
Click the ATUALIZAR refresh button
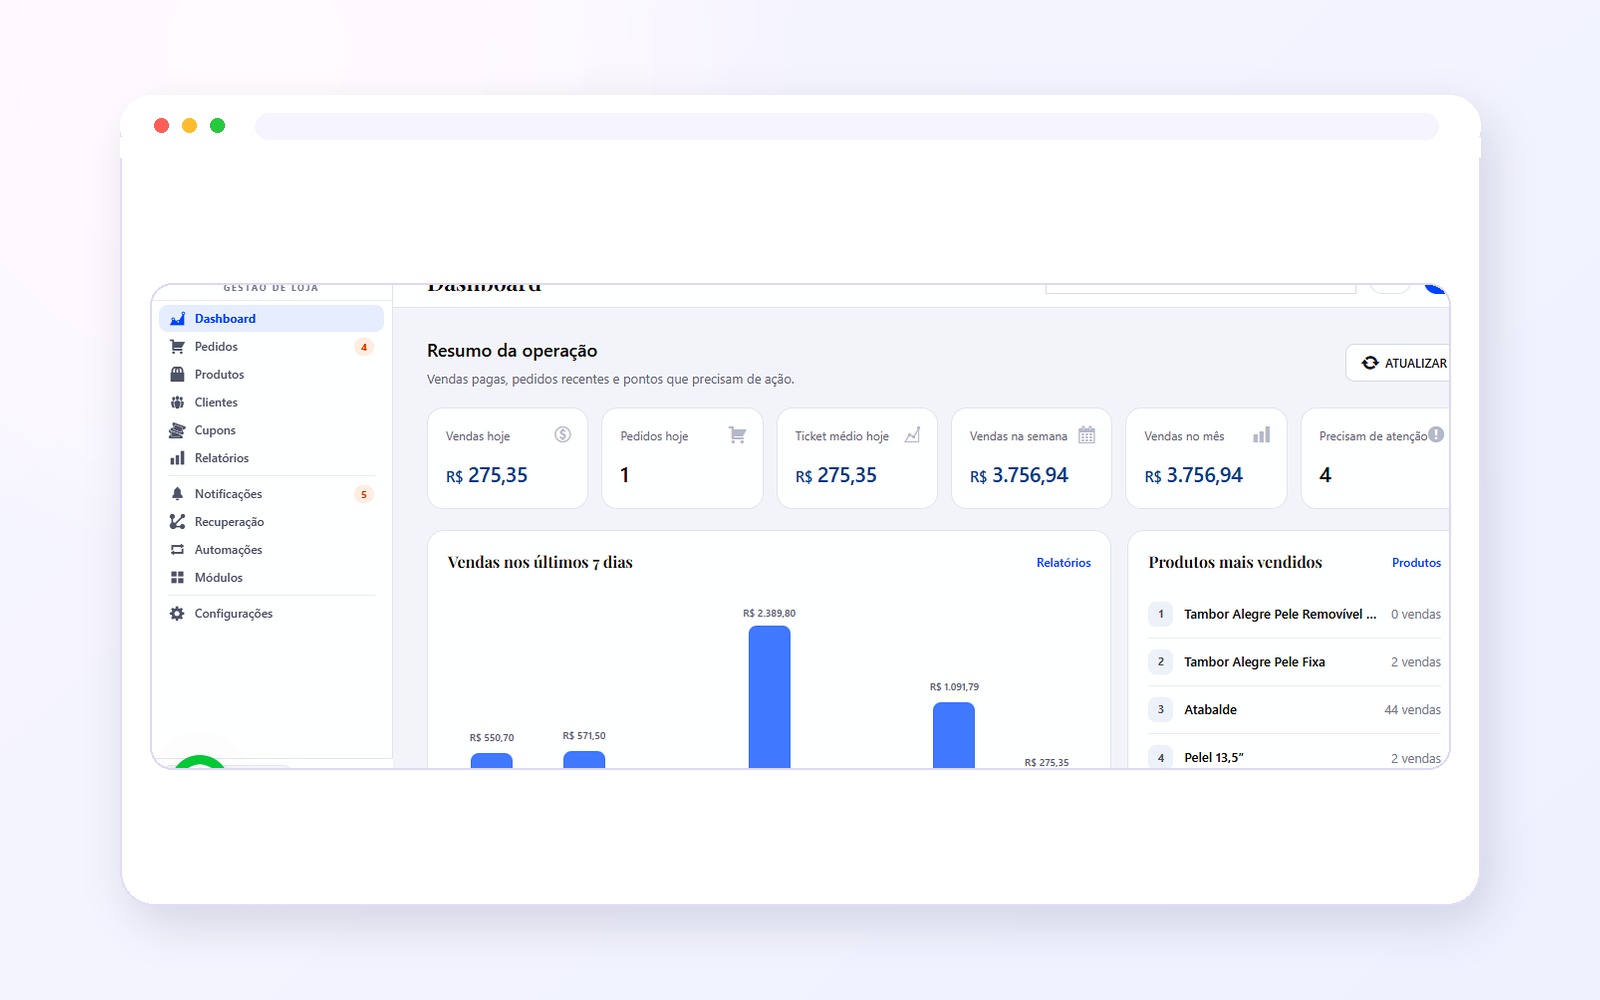tap(1398, 363)
